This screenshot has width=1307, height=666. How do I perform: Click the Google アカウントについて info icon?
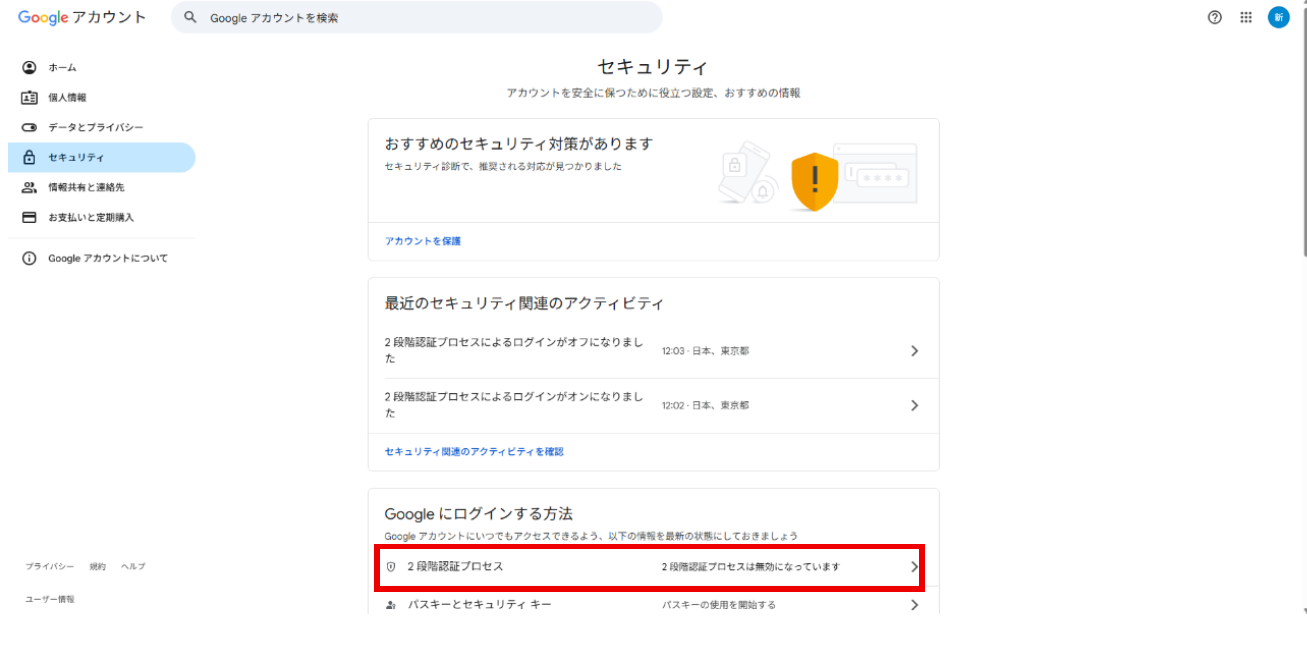[29, 258]
